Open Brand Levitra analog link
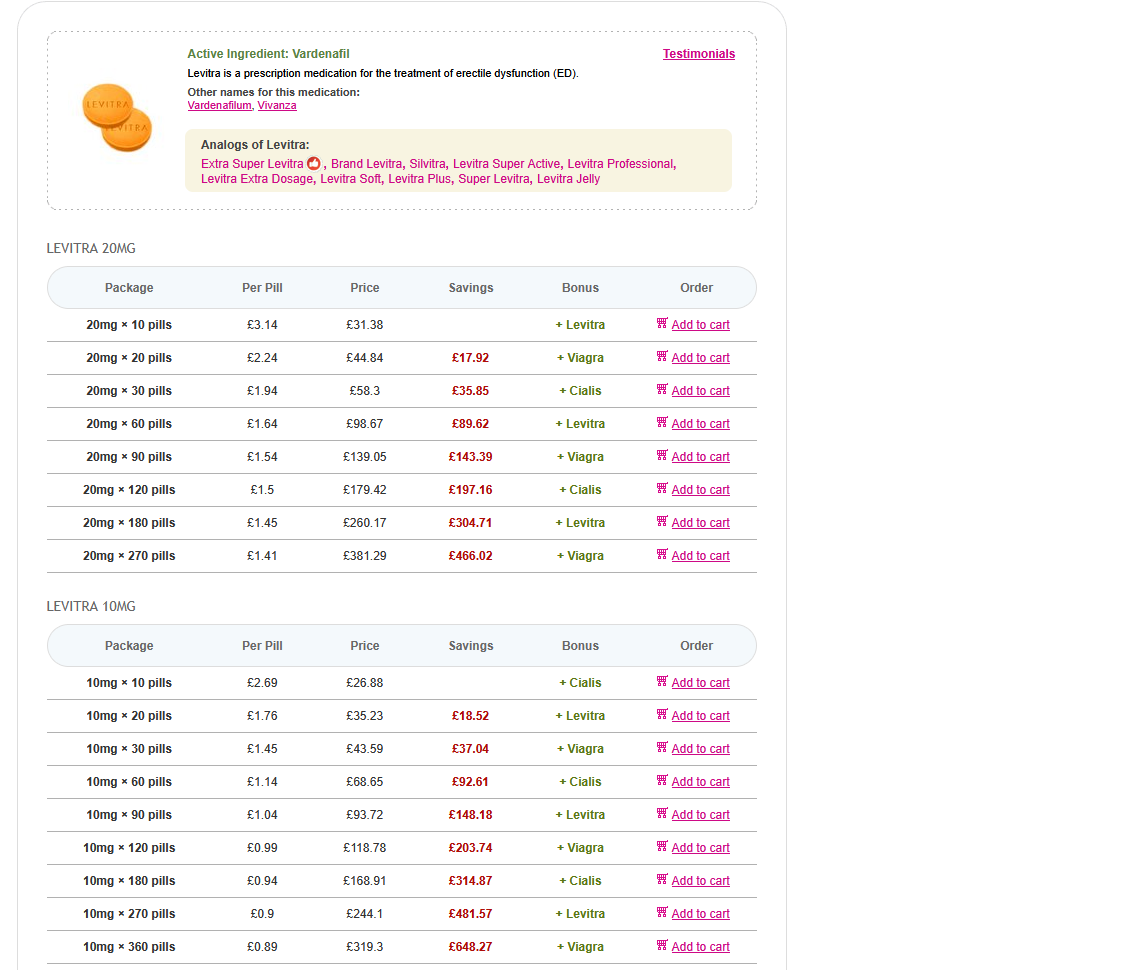 [366, 164]
